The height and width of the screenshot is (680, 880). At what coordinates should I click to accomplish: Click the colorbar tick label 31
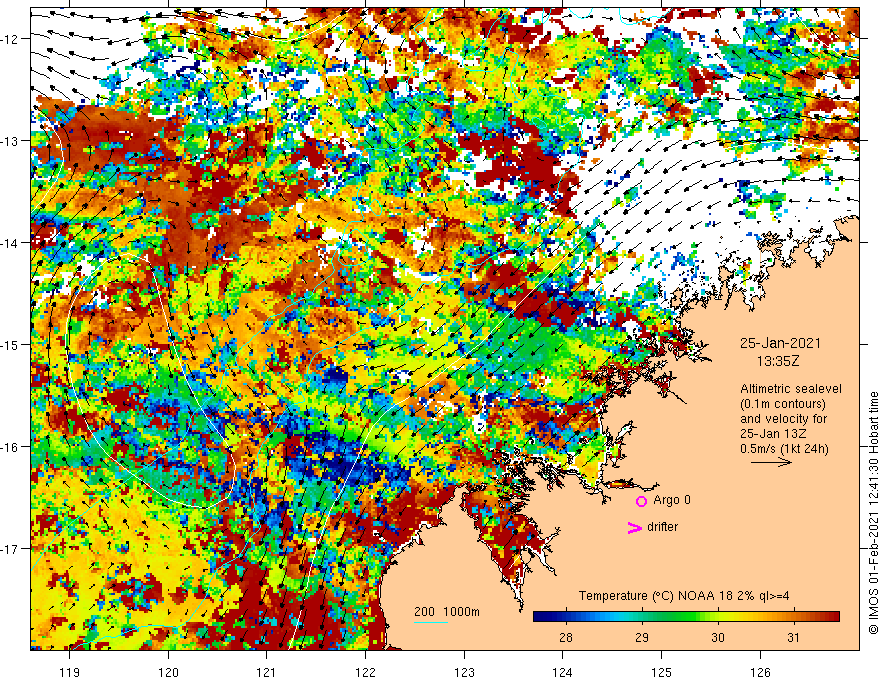[x=792, y=637]
